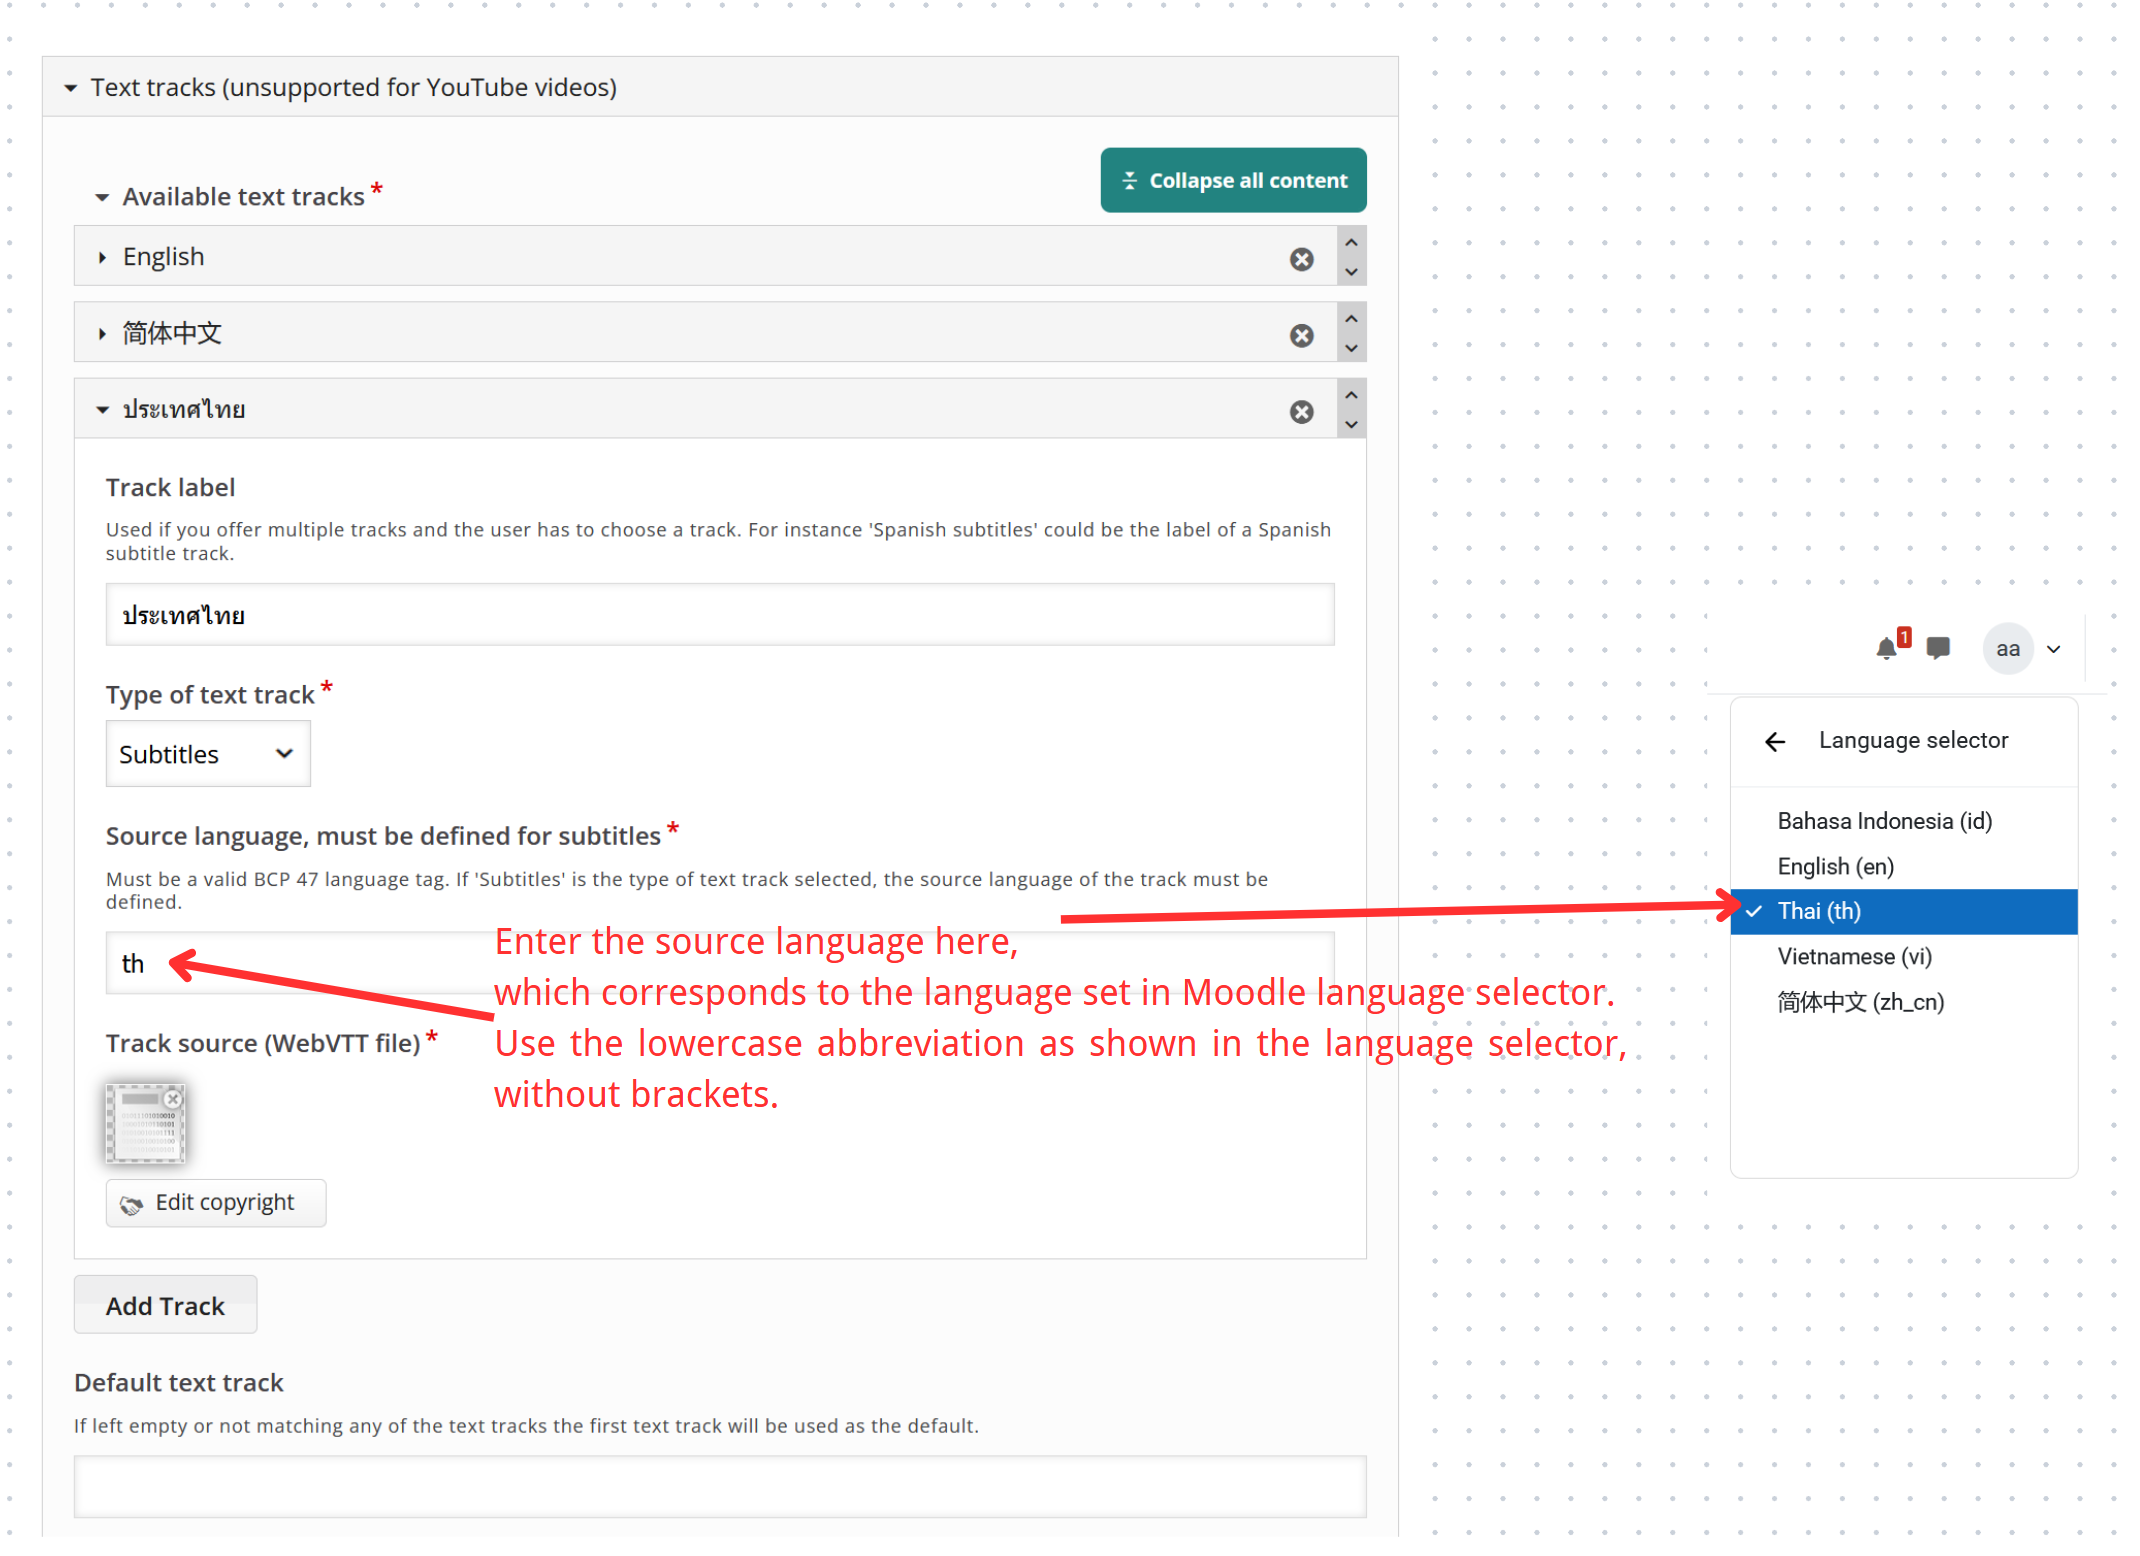Move 简体中文 track up
Image resolution: width=2140 pixels, height=1556 pixels.
click(1351, 319)
